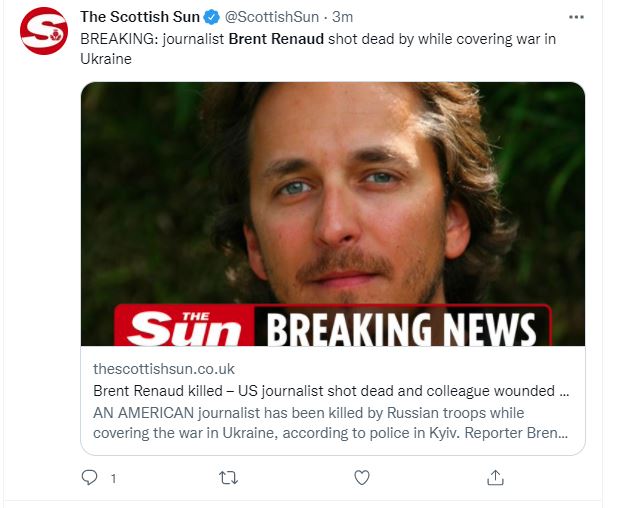Click The Sun logo on banner
The image size is (625, 508).
pos(184,327)
